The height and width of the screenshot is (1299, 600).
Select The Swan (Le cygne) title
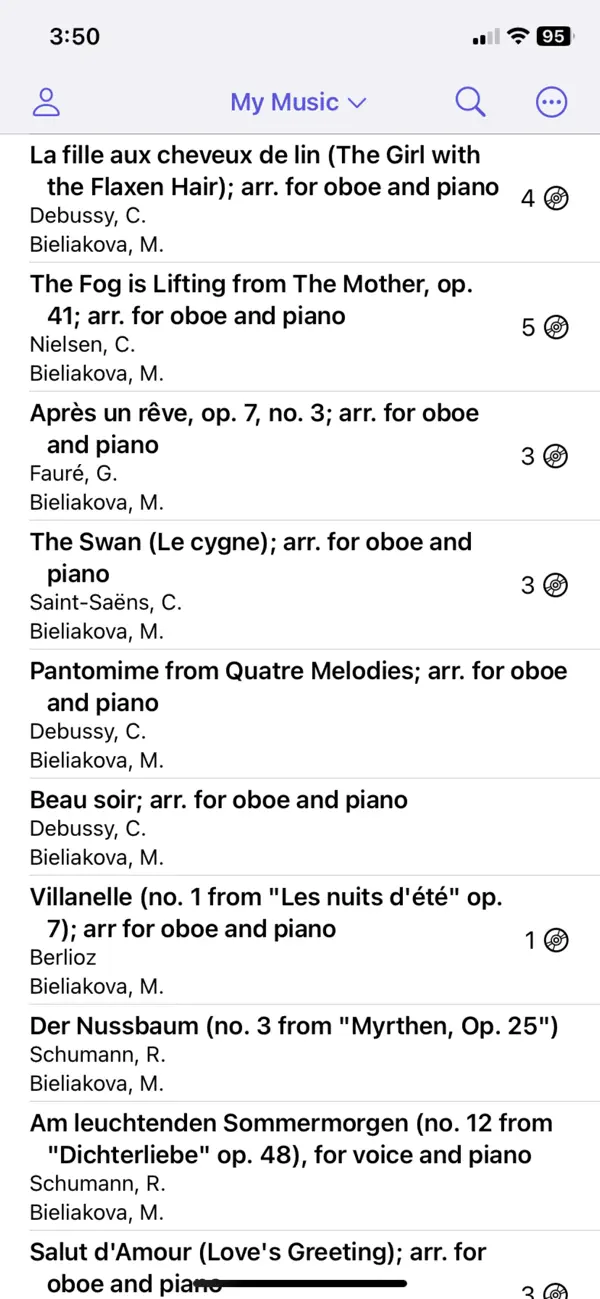250,557
